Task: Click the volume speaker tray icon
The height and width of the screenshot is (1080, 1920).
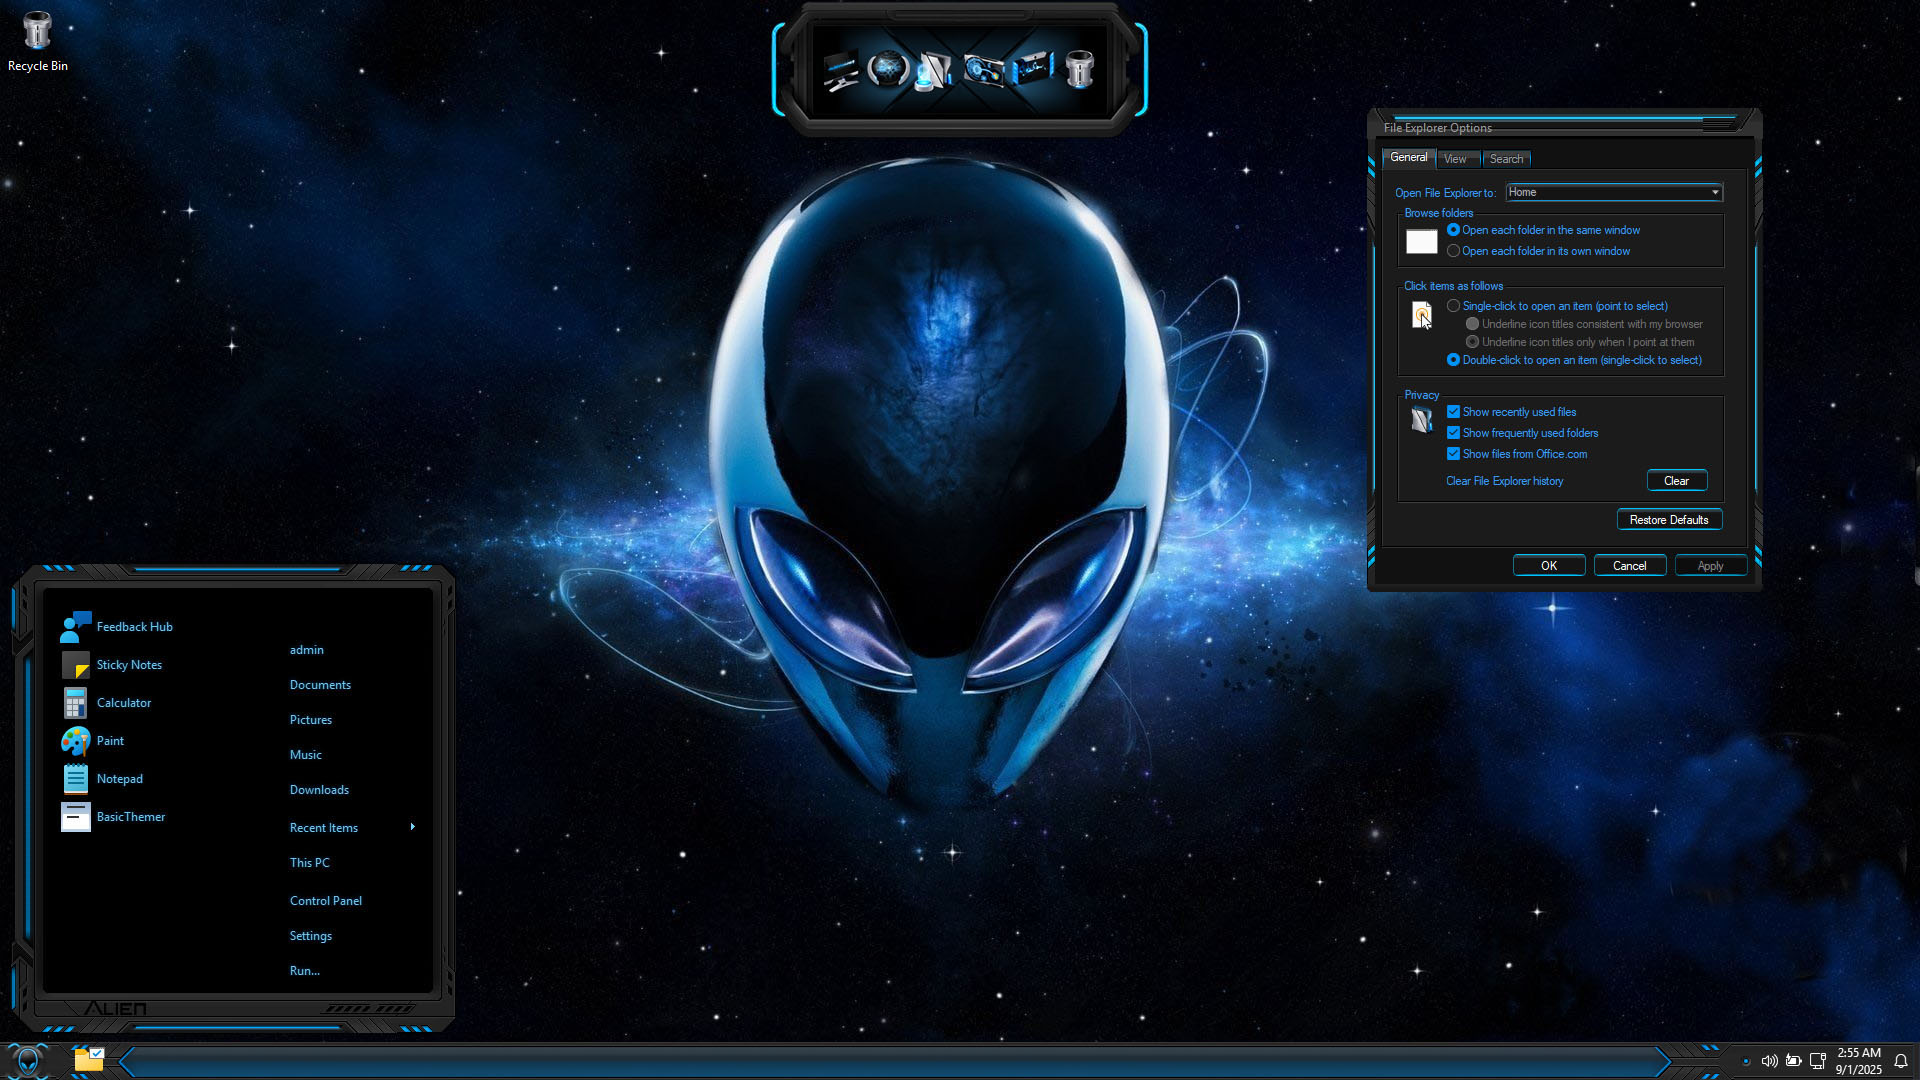Action: (x=1769, y=1061)
